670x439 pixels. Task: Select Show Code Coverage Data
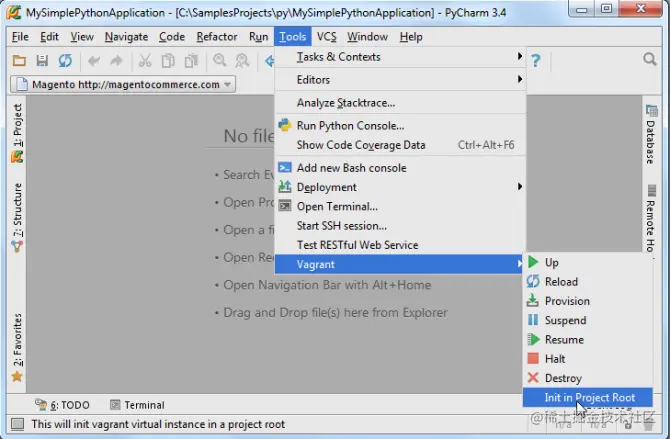(x=400, y=145)
